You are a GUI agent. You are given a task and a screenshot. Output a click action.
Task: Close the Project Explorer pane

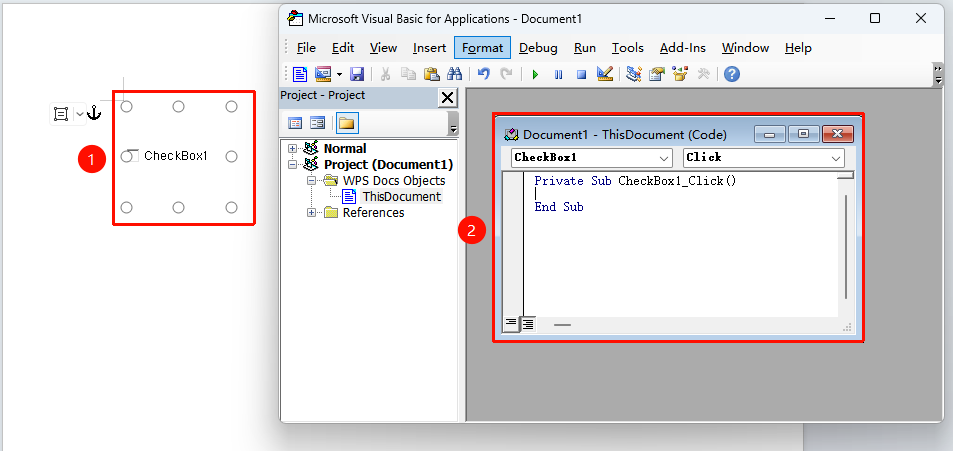tap(447, 97)
